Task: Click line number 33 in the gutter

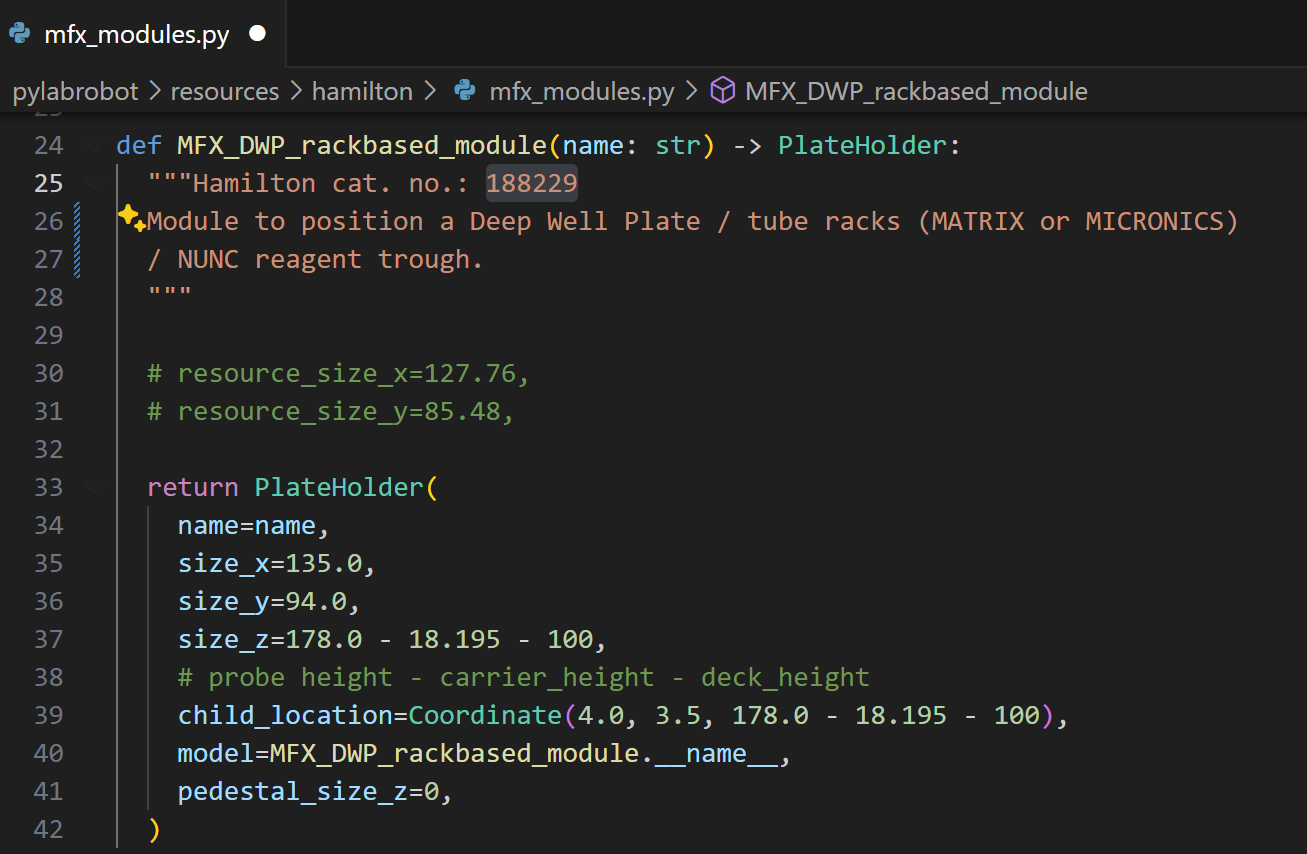Action: point(48,488)
